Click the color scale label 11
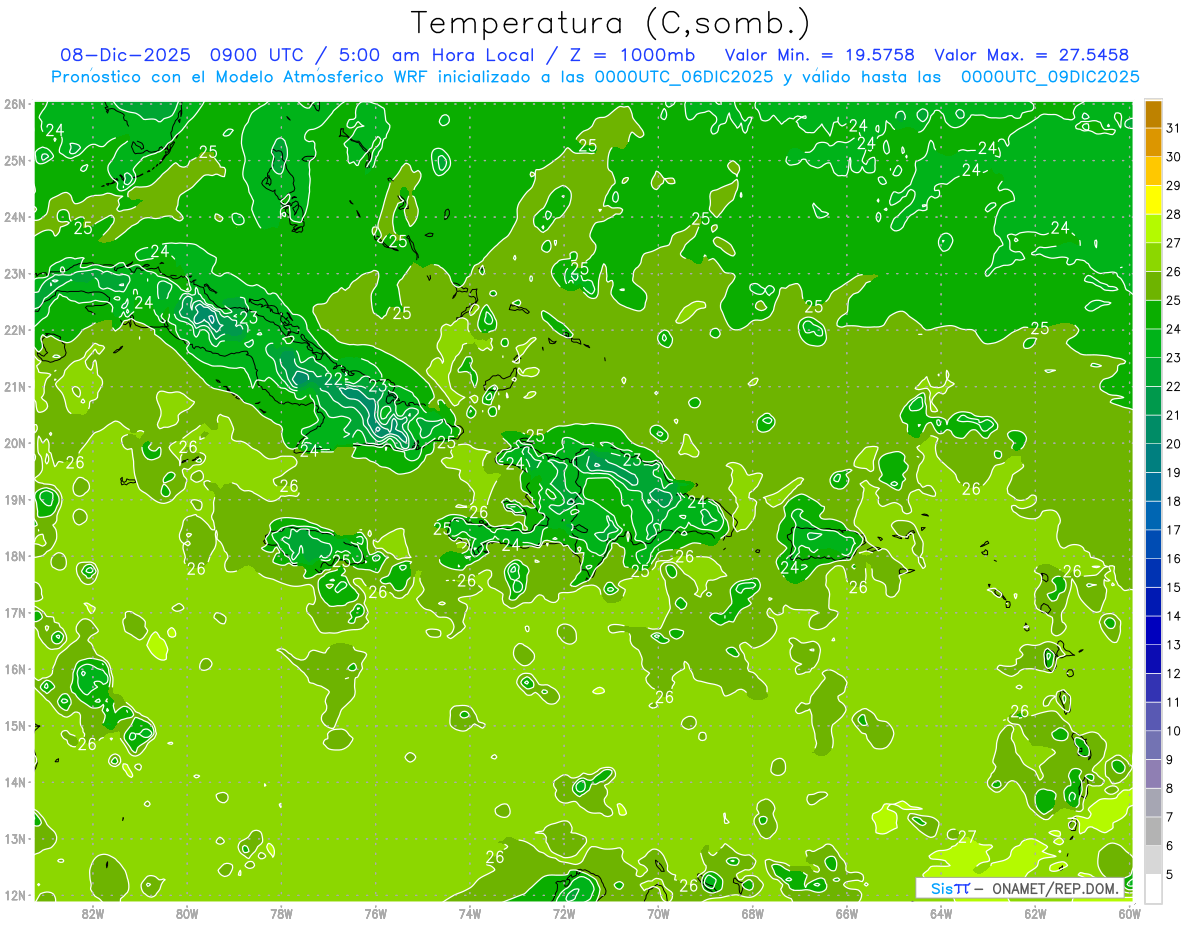This screenshot has width=1200, height=927. tap(1174, 702)
